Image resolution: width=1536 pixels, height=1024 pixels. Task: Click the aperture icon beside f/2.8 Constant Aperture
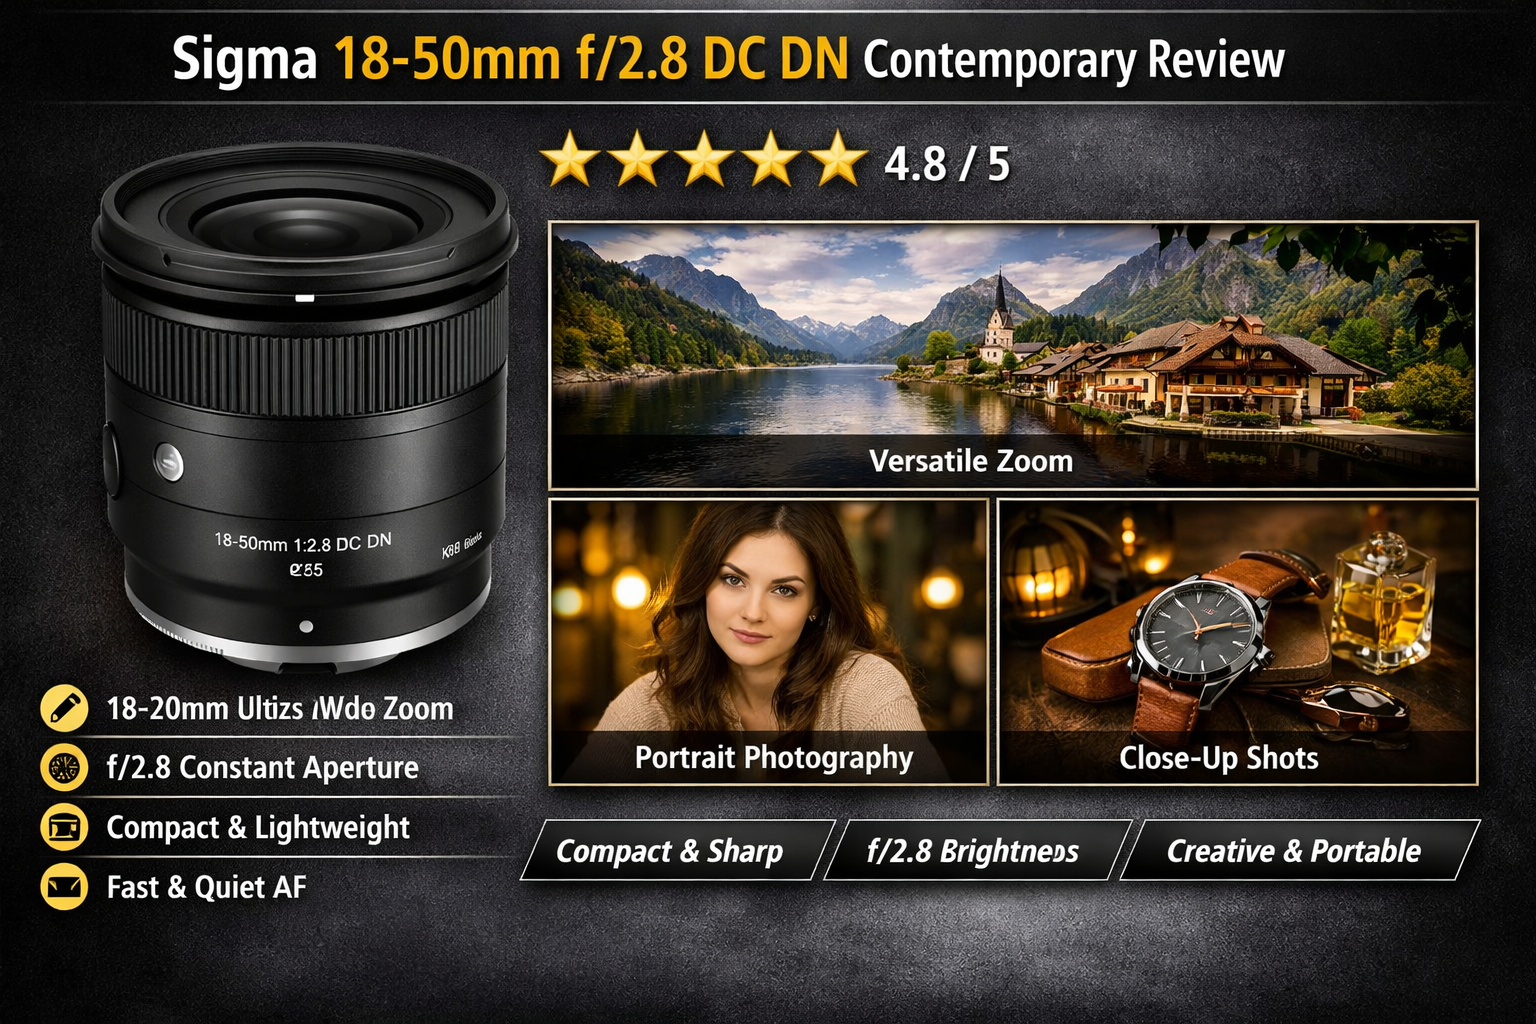64,768
